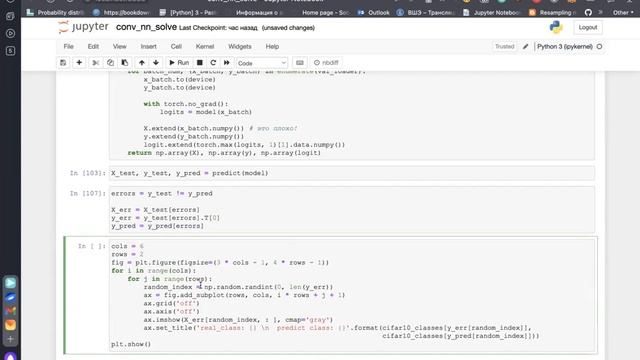
Task: Open the Help menu
Action: (x=272, y=47)
